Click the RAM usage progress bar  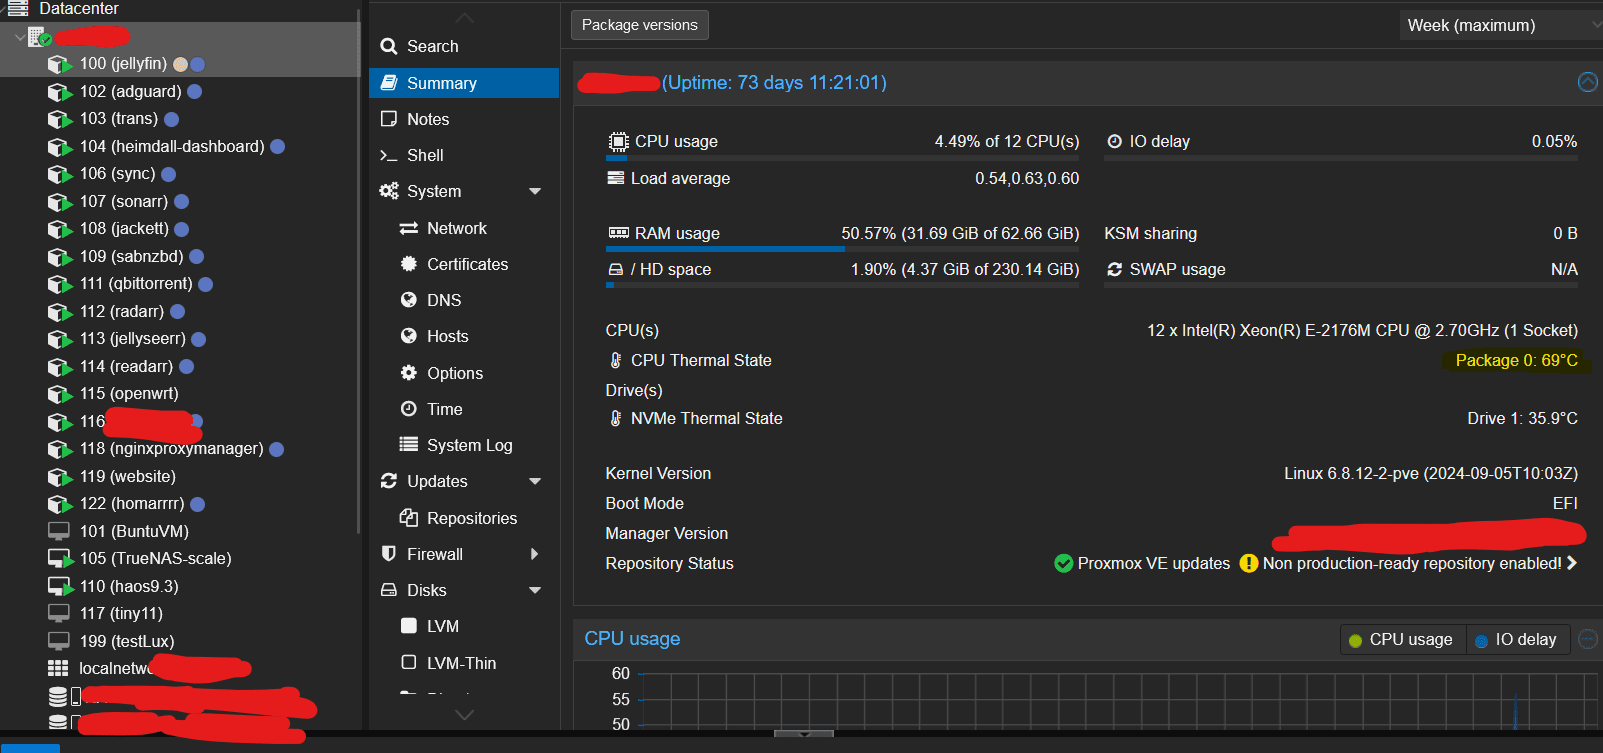coord(843,249)
